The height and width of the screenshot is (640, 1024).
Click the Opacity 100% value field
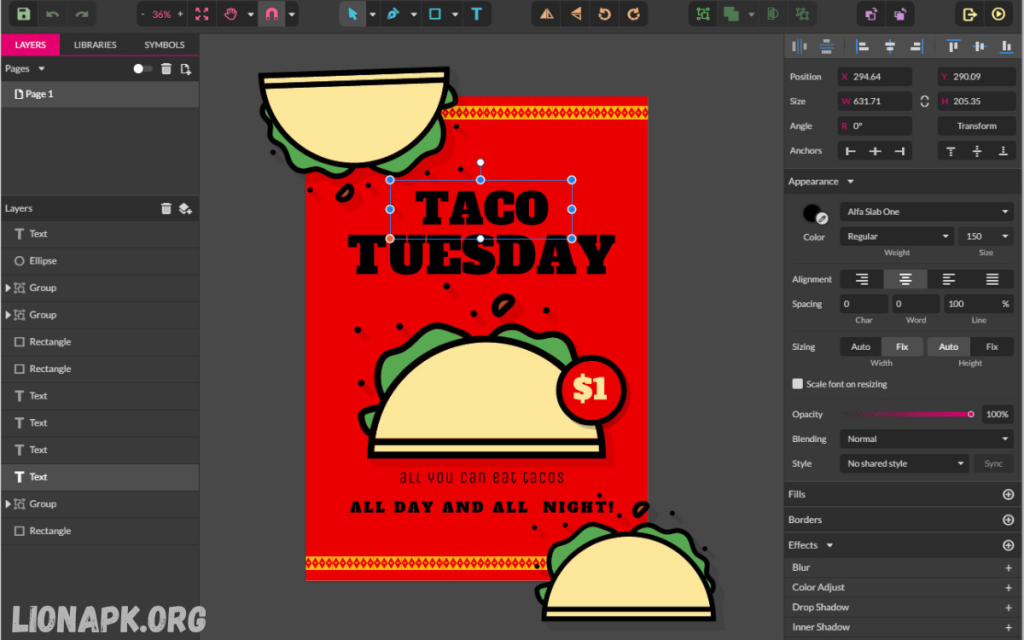point(997,414)
